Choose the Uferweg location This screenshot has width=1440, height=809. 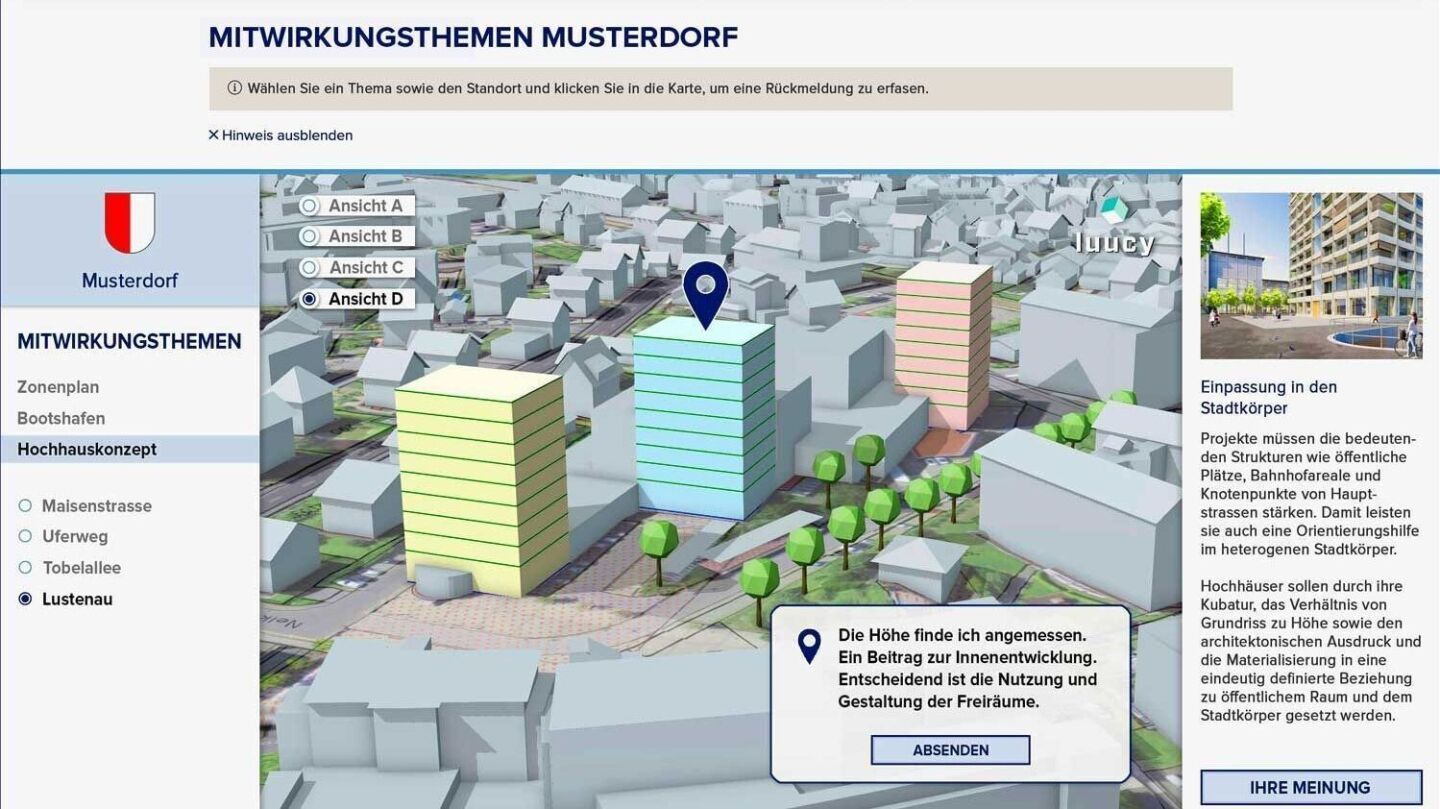coord(26,537)
